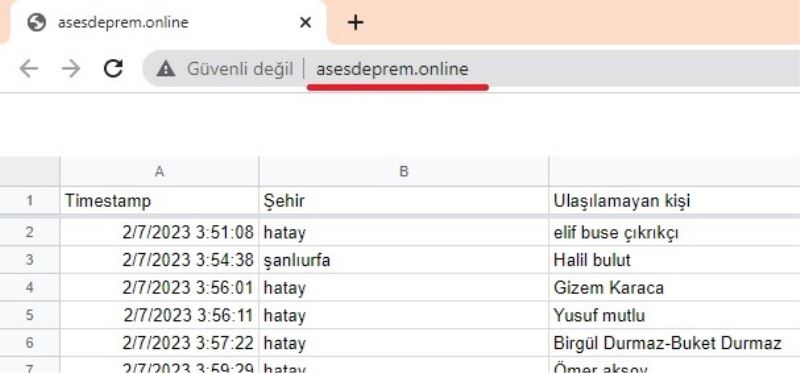Select row 1 header
Screen dimensions: 800x373
30,201
